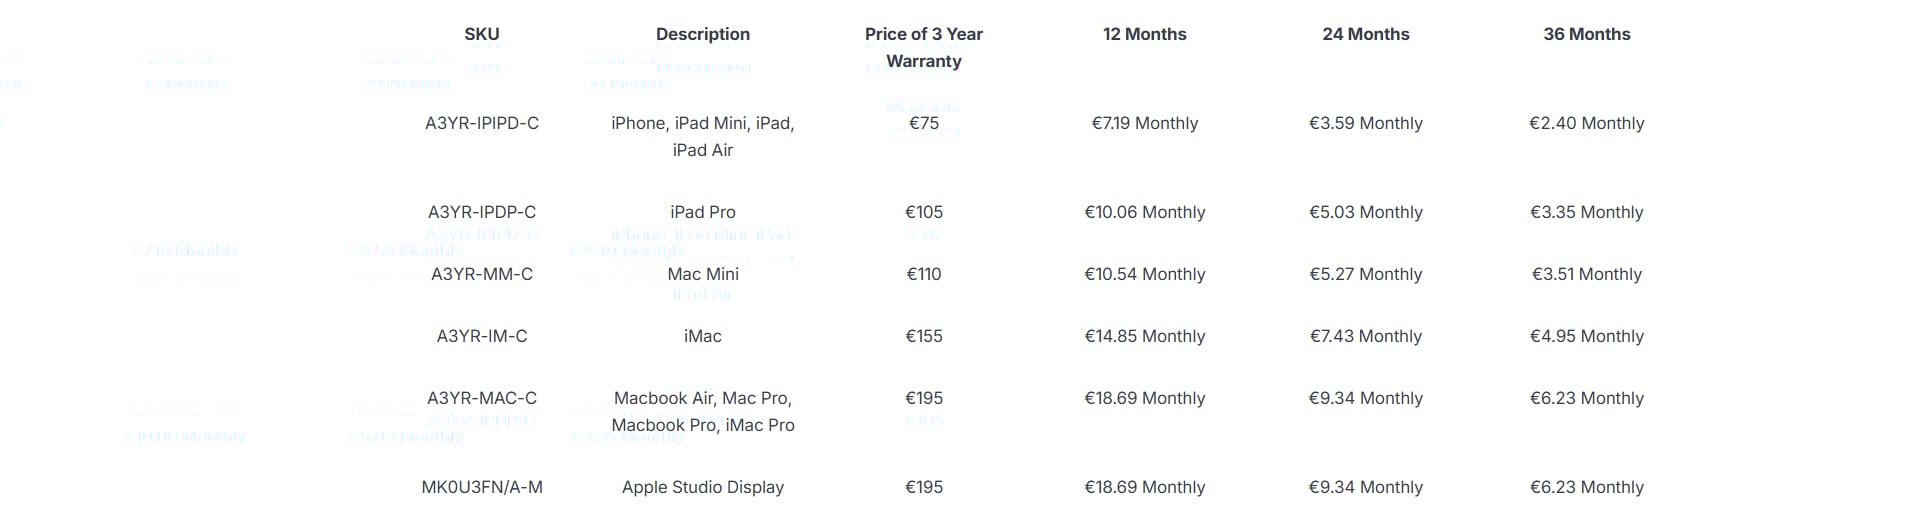Click the 12 Months column header
The width and height of the screenshot is (1920, 515).
tap(1144, 34)
